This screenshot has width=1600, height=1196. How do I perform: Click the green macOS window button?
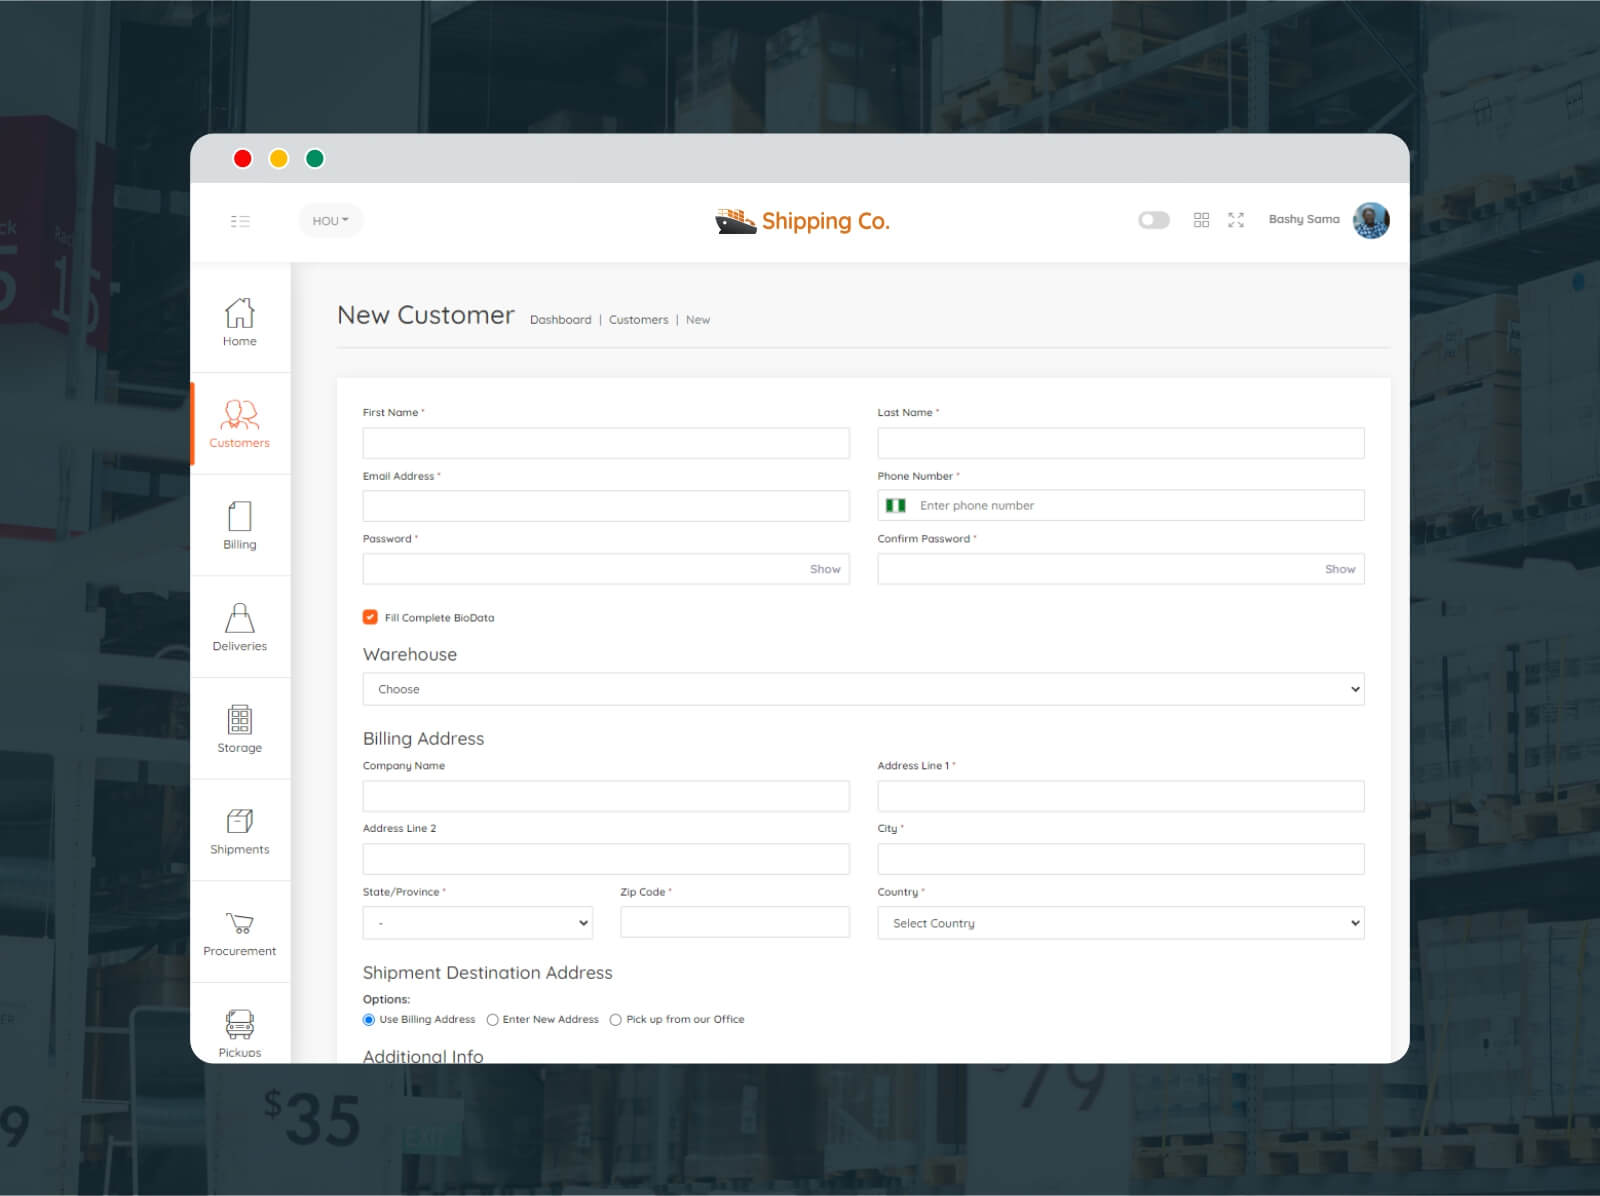(315, 158)
